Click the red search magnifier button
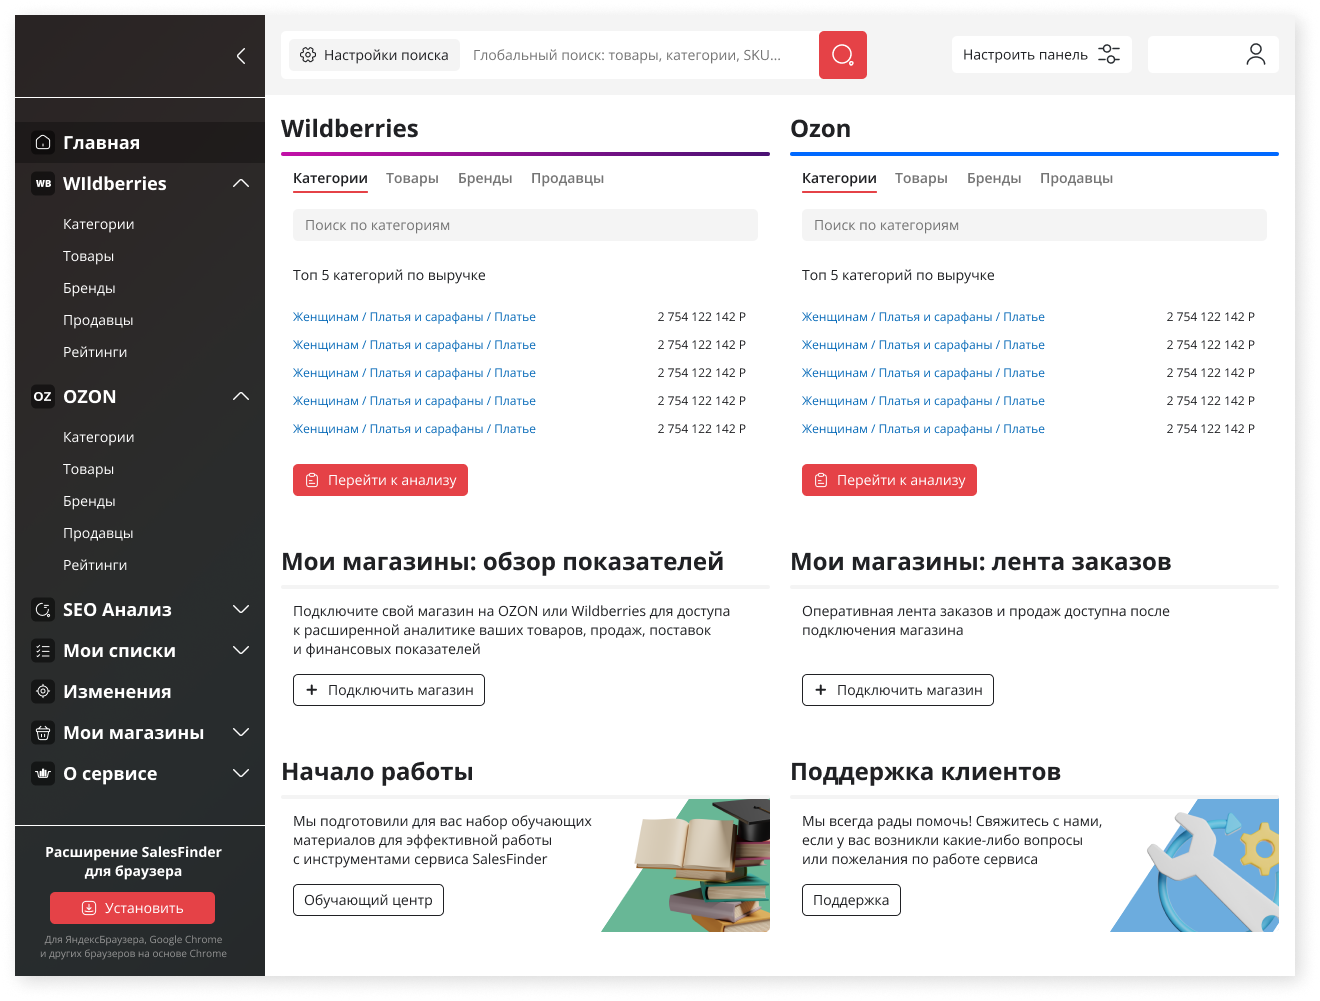The height and width of the screenshot is (1001, 1320). tap(843, 55)
